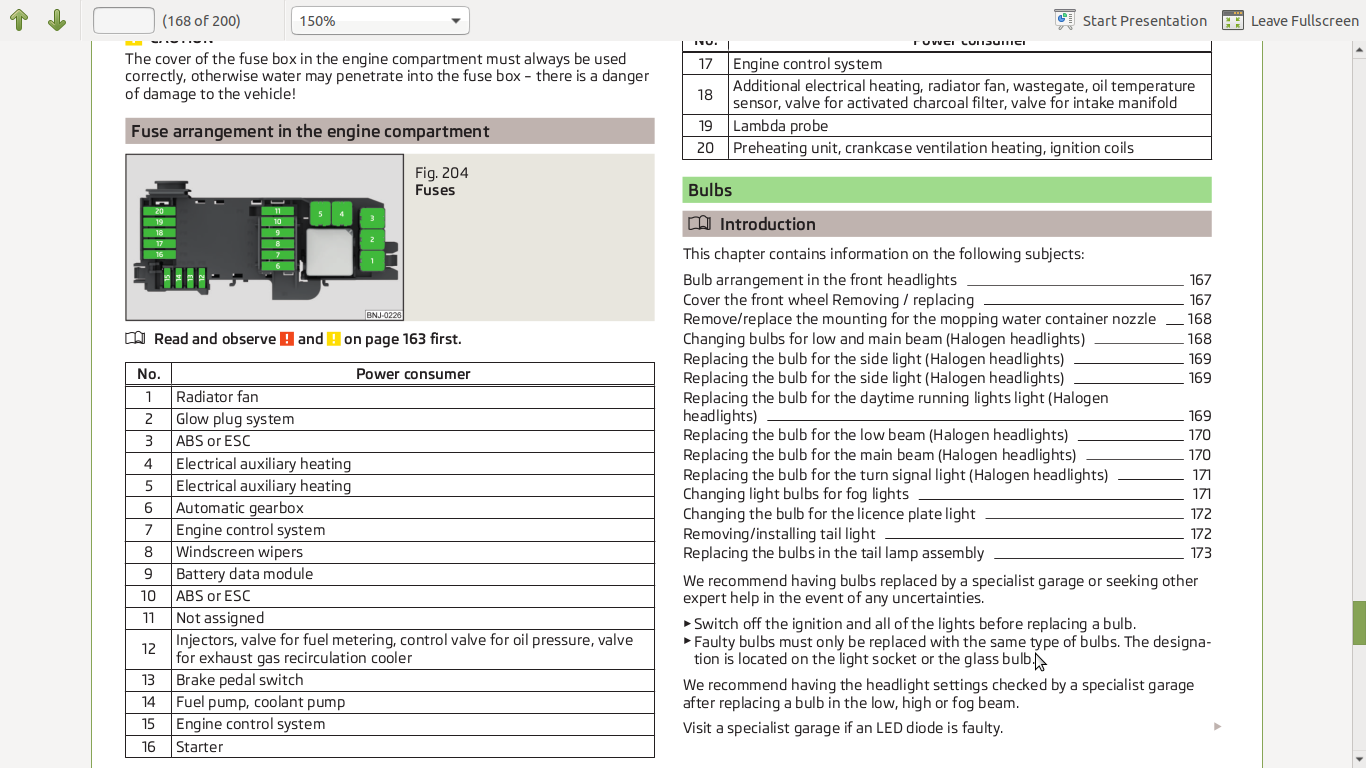
Task: Click the yellow caution icon before 'on page 163'
Action: [334, 339]
